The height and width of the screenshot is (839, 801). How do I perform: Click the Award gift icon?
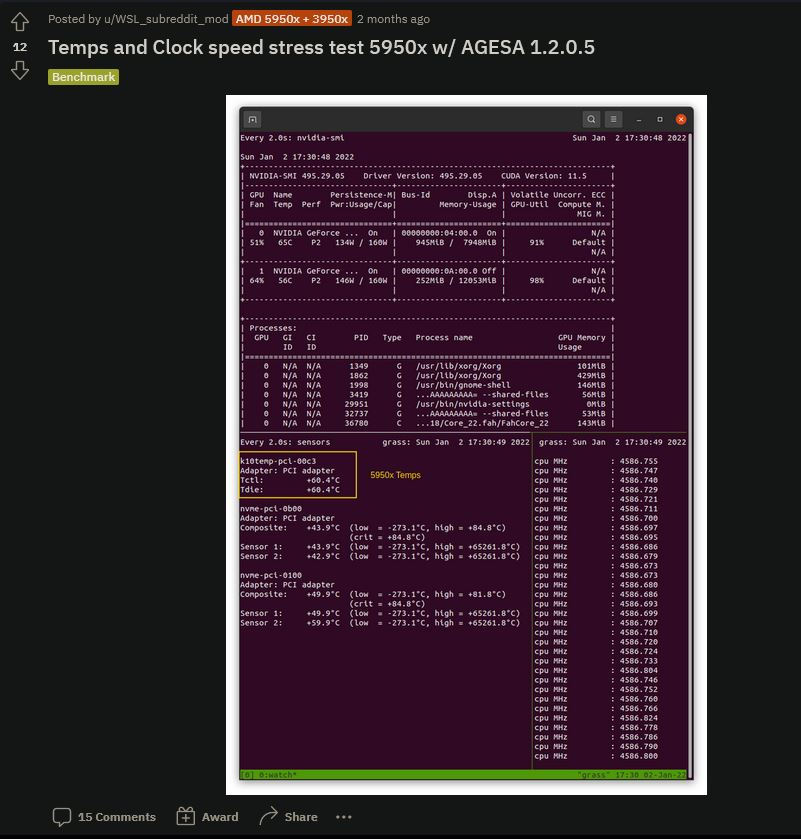185,816
